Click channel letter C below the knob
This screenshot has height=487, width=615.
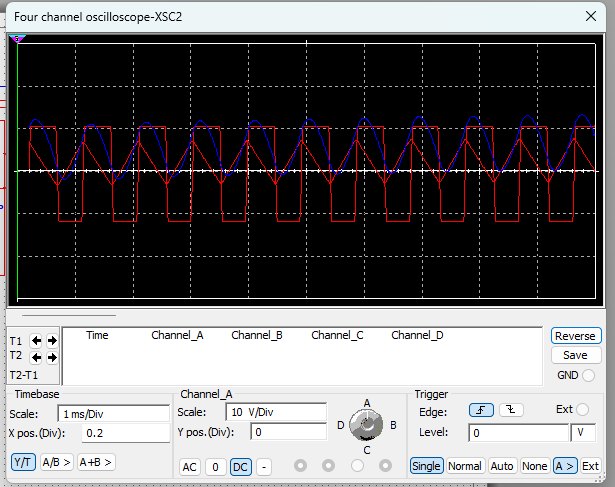click(x=367, y=450)
